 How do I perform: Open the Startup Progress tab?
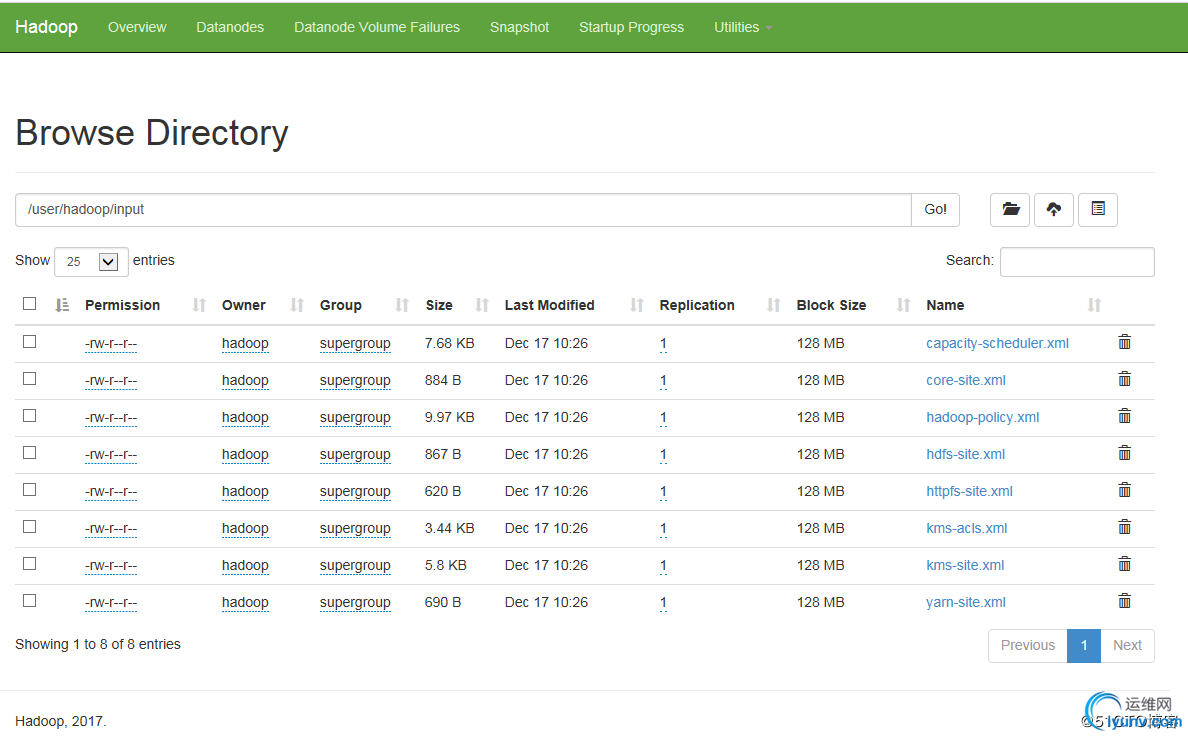tap(631, 27)
